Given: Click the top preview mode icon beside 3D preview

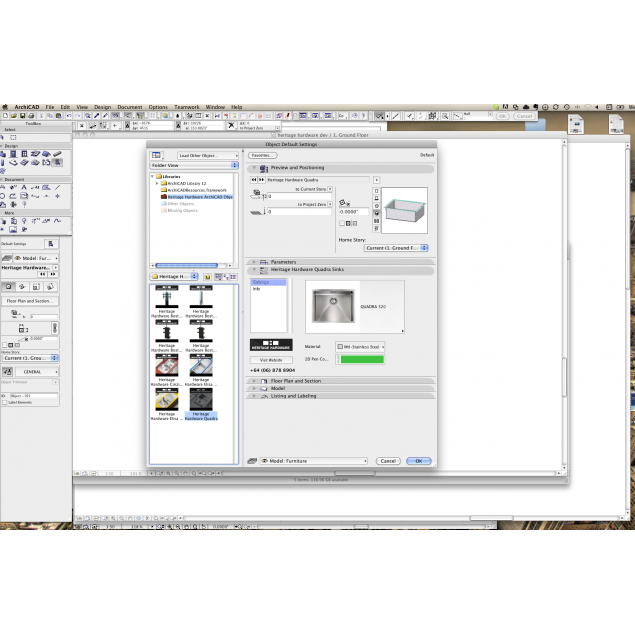Looking at the screenshot, I should (x=377, y=191).
